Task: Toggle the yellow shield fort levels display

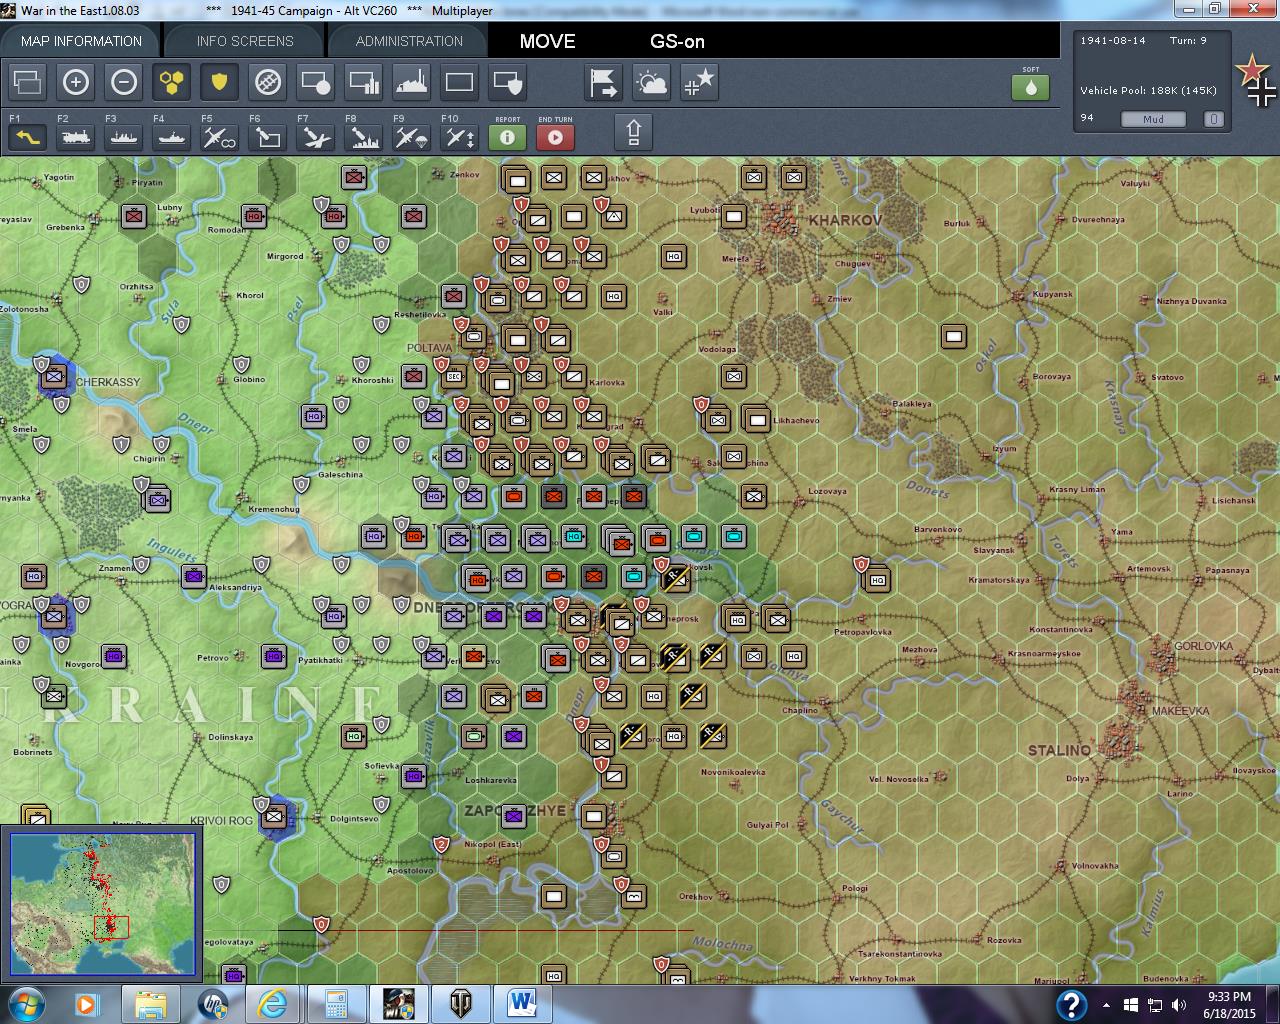Action: click(220, 82)
